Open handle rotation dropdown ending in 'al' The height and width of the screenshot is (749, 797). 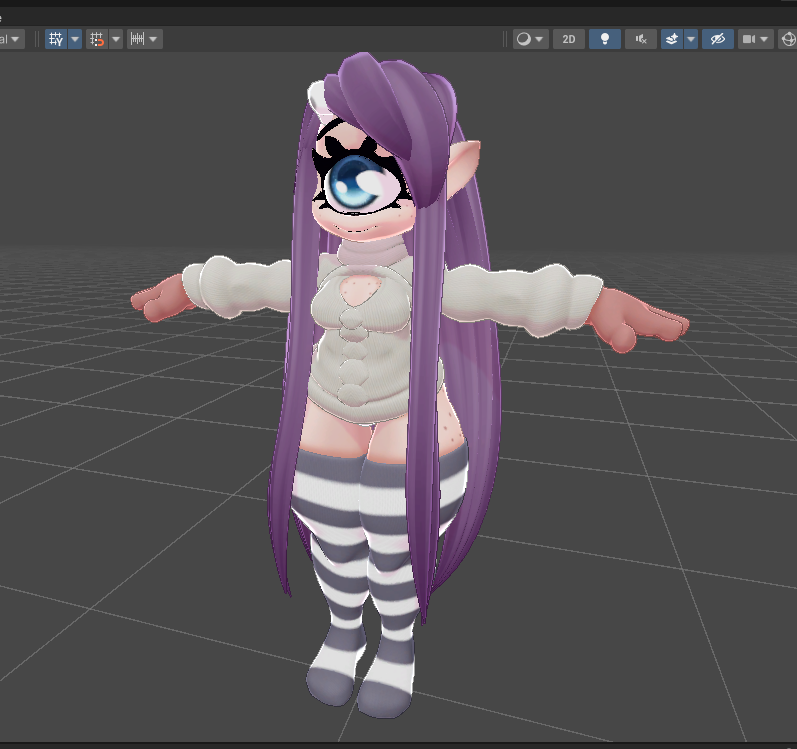point(11,39)
